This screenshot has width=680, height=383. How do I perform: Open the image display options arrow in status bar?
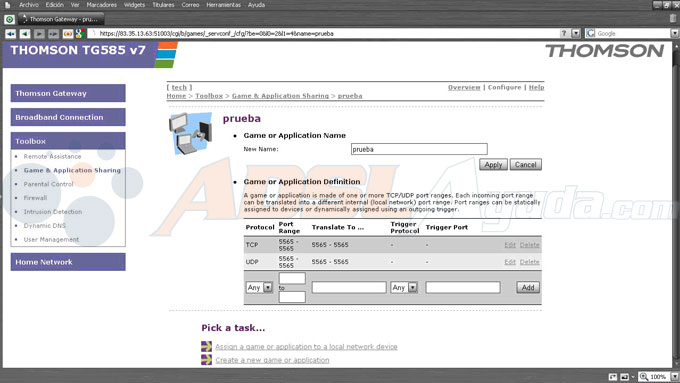pyautogui.click(x=633, y=377)
